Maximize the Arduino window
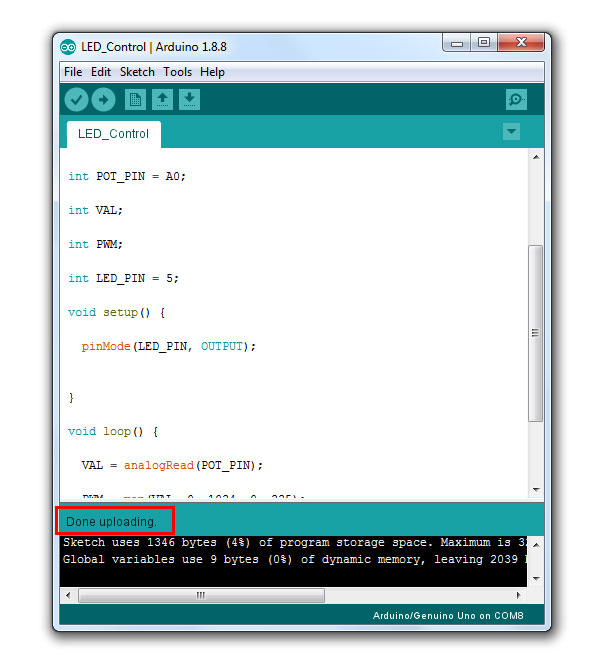 (484, 42)
